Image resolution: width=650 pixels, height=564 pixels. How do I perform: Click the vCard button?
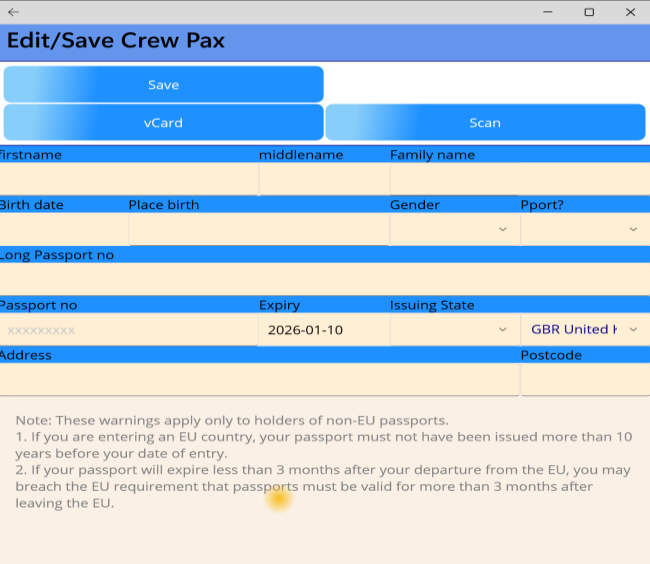[x=163, y=123]
